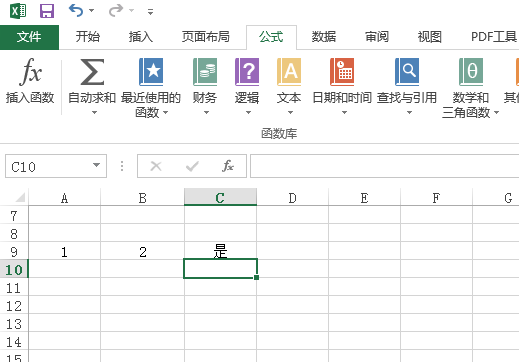Click inside the formula bar input
Viewport: 519px width, 362px height.
click(x=384, y=166)
